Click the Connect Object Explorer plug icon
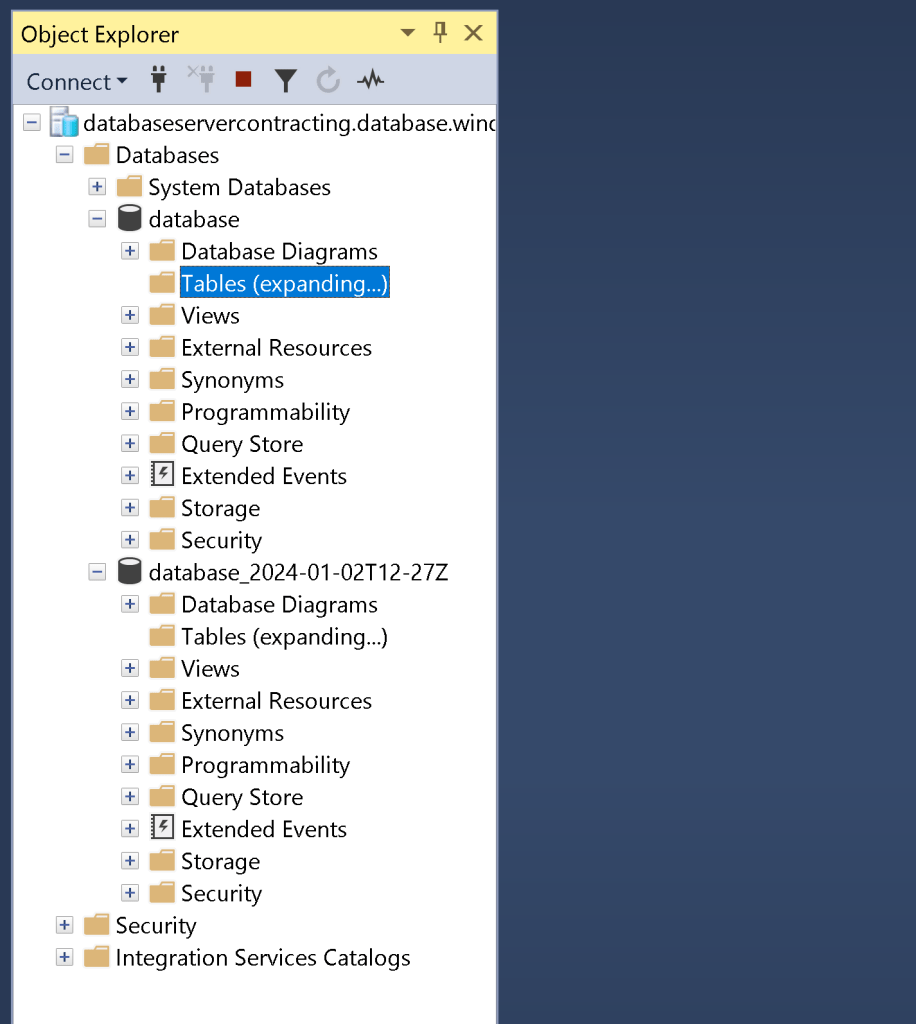 coord(159,80)
